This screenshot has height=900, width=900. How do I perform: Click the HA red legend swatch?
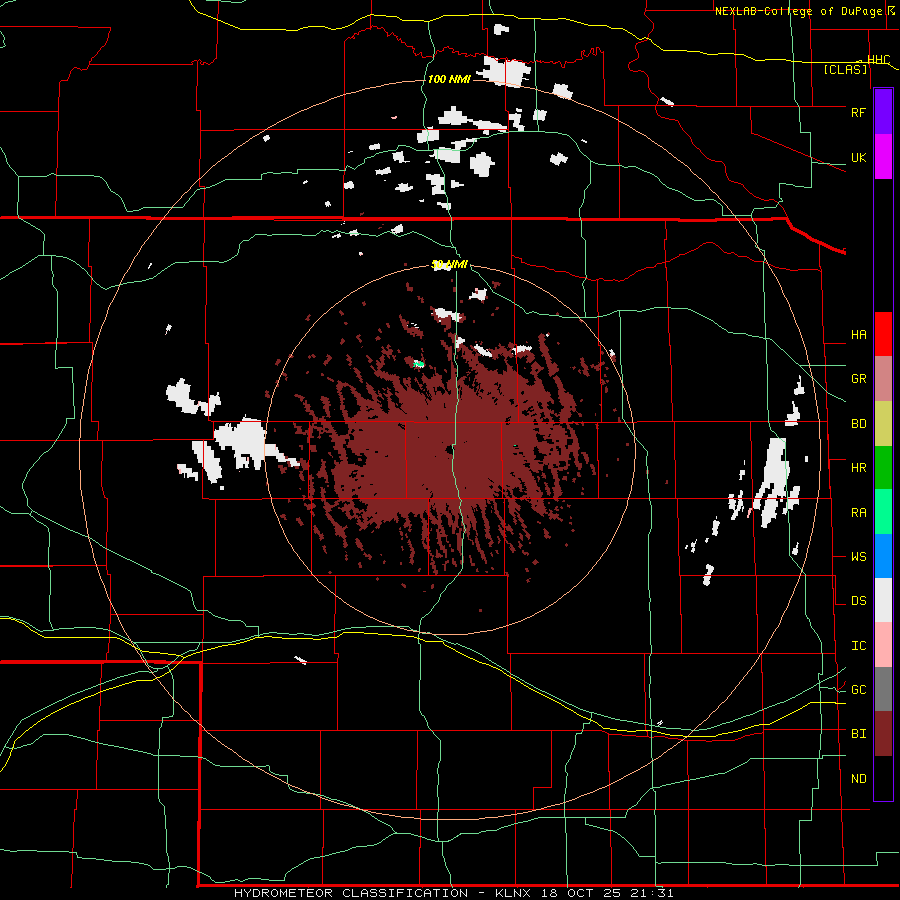883,334
